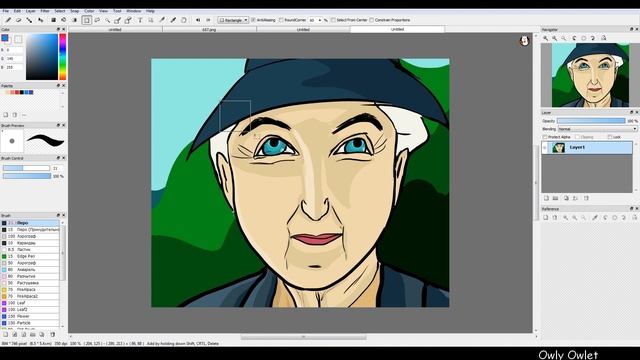
Task: Pick a shade in the color square
Action: (42, 57)
